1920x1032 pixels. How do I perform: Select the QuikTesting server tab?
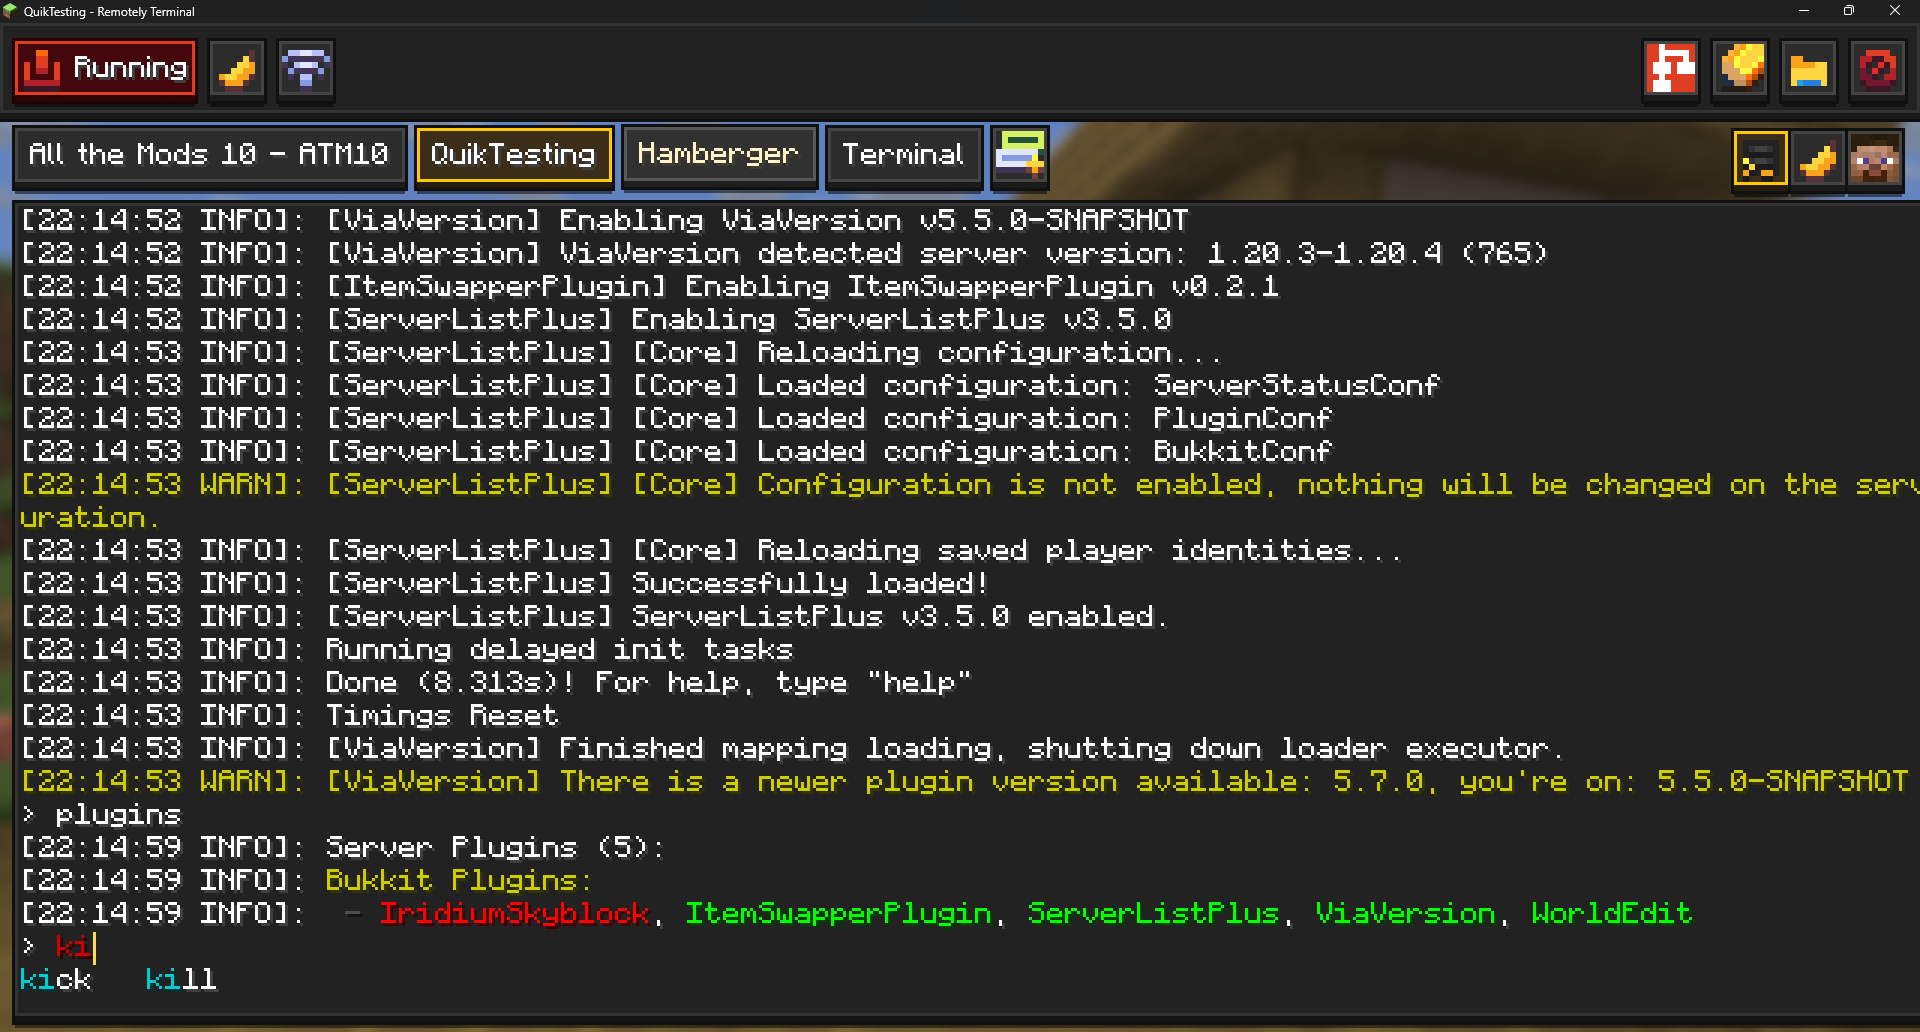pos(514,155)
